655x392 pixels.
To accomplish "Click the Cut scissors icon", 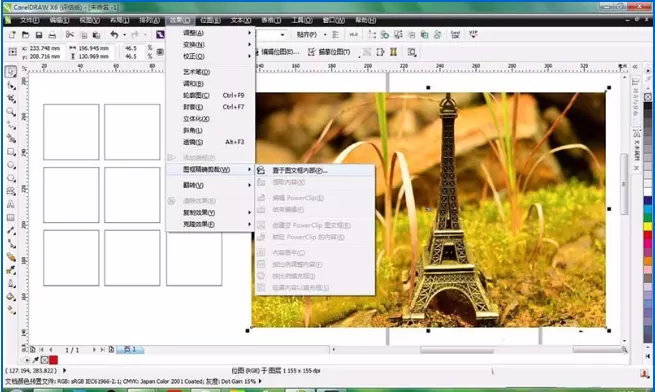I will [69, 35].
